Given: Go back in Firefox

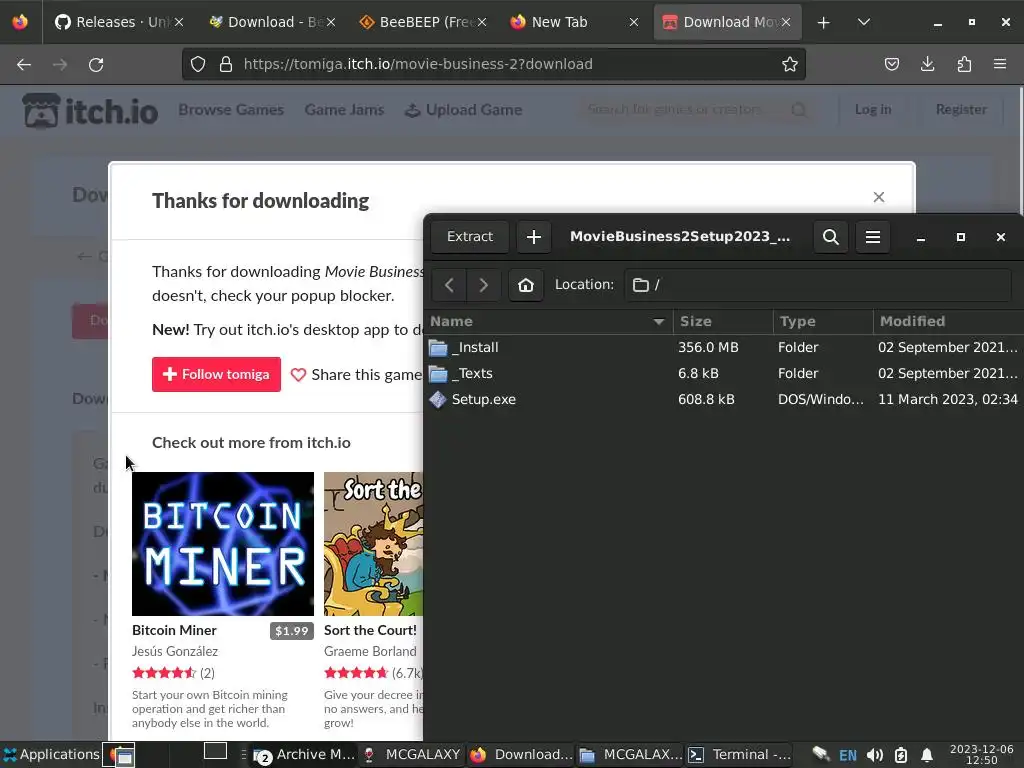Looking at the screenshot, I should 24,64.
